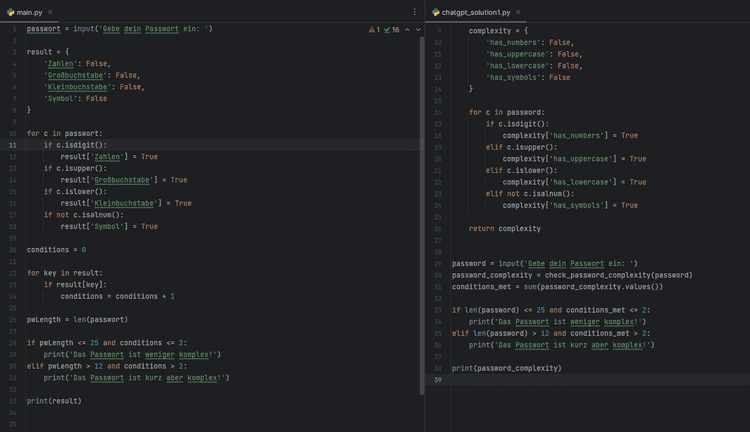Screen dimensions: 750x432
Task: Jump to next highlighted problem with down arrow
Action: (x=417, y=30)
